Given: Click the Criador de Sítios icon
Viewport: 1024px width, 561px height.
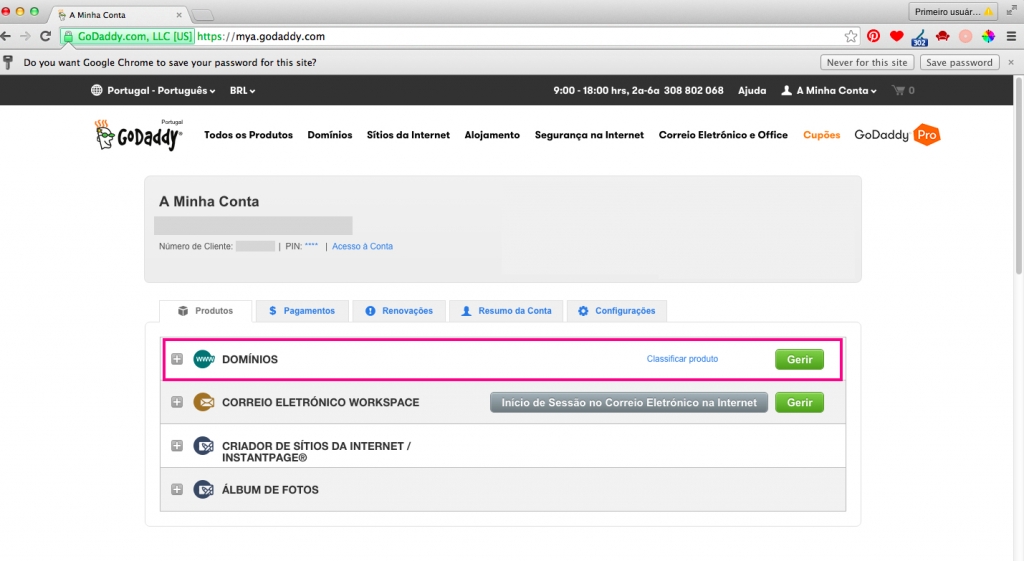Looking at the screenshot, I should (204, 446).
